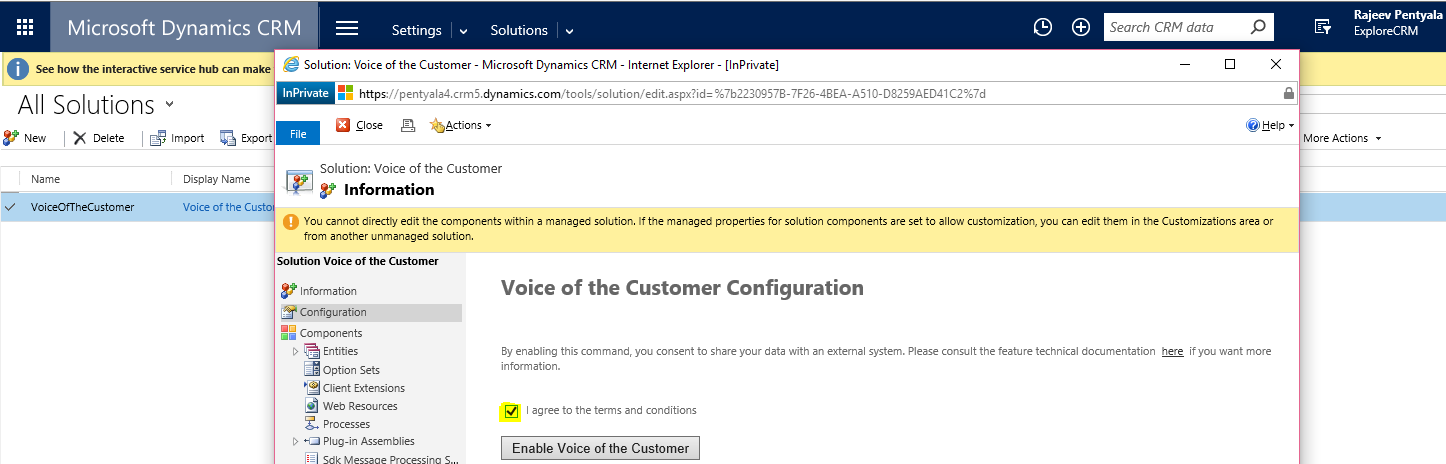Open the Web Resources component item
The image size is (1446, 464).
[359, 406]
